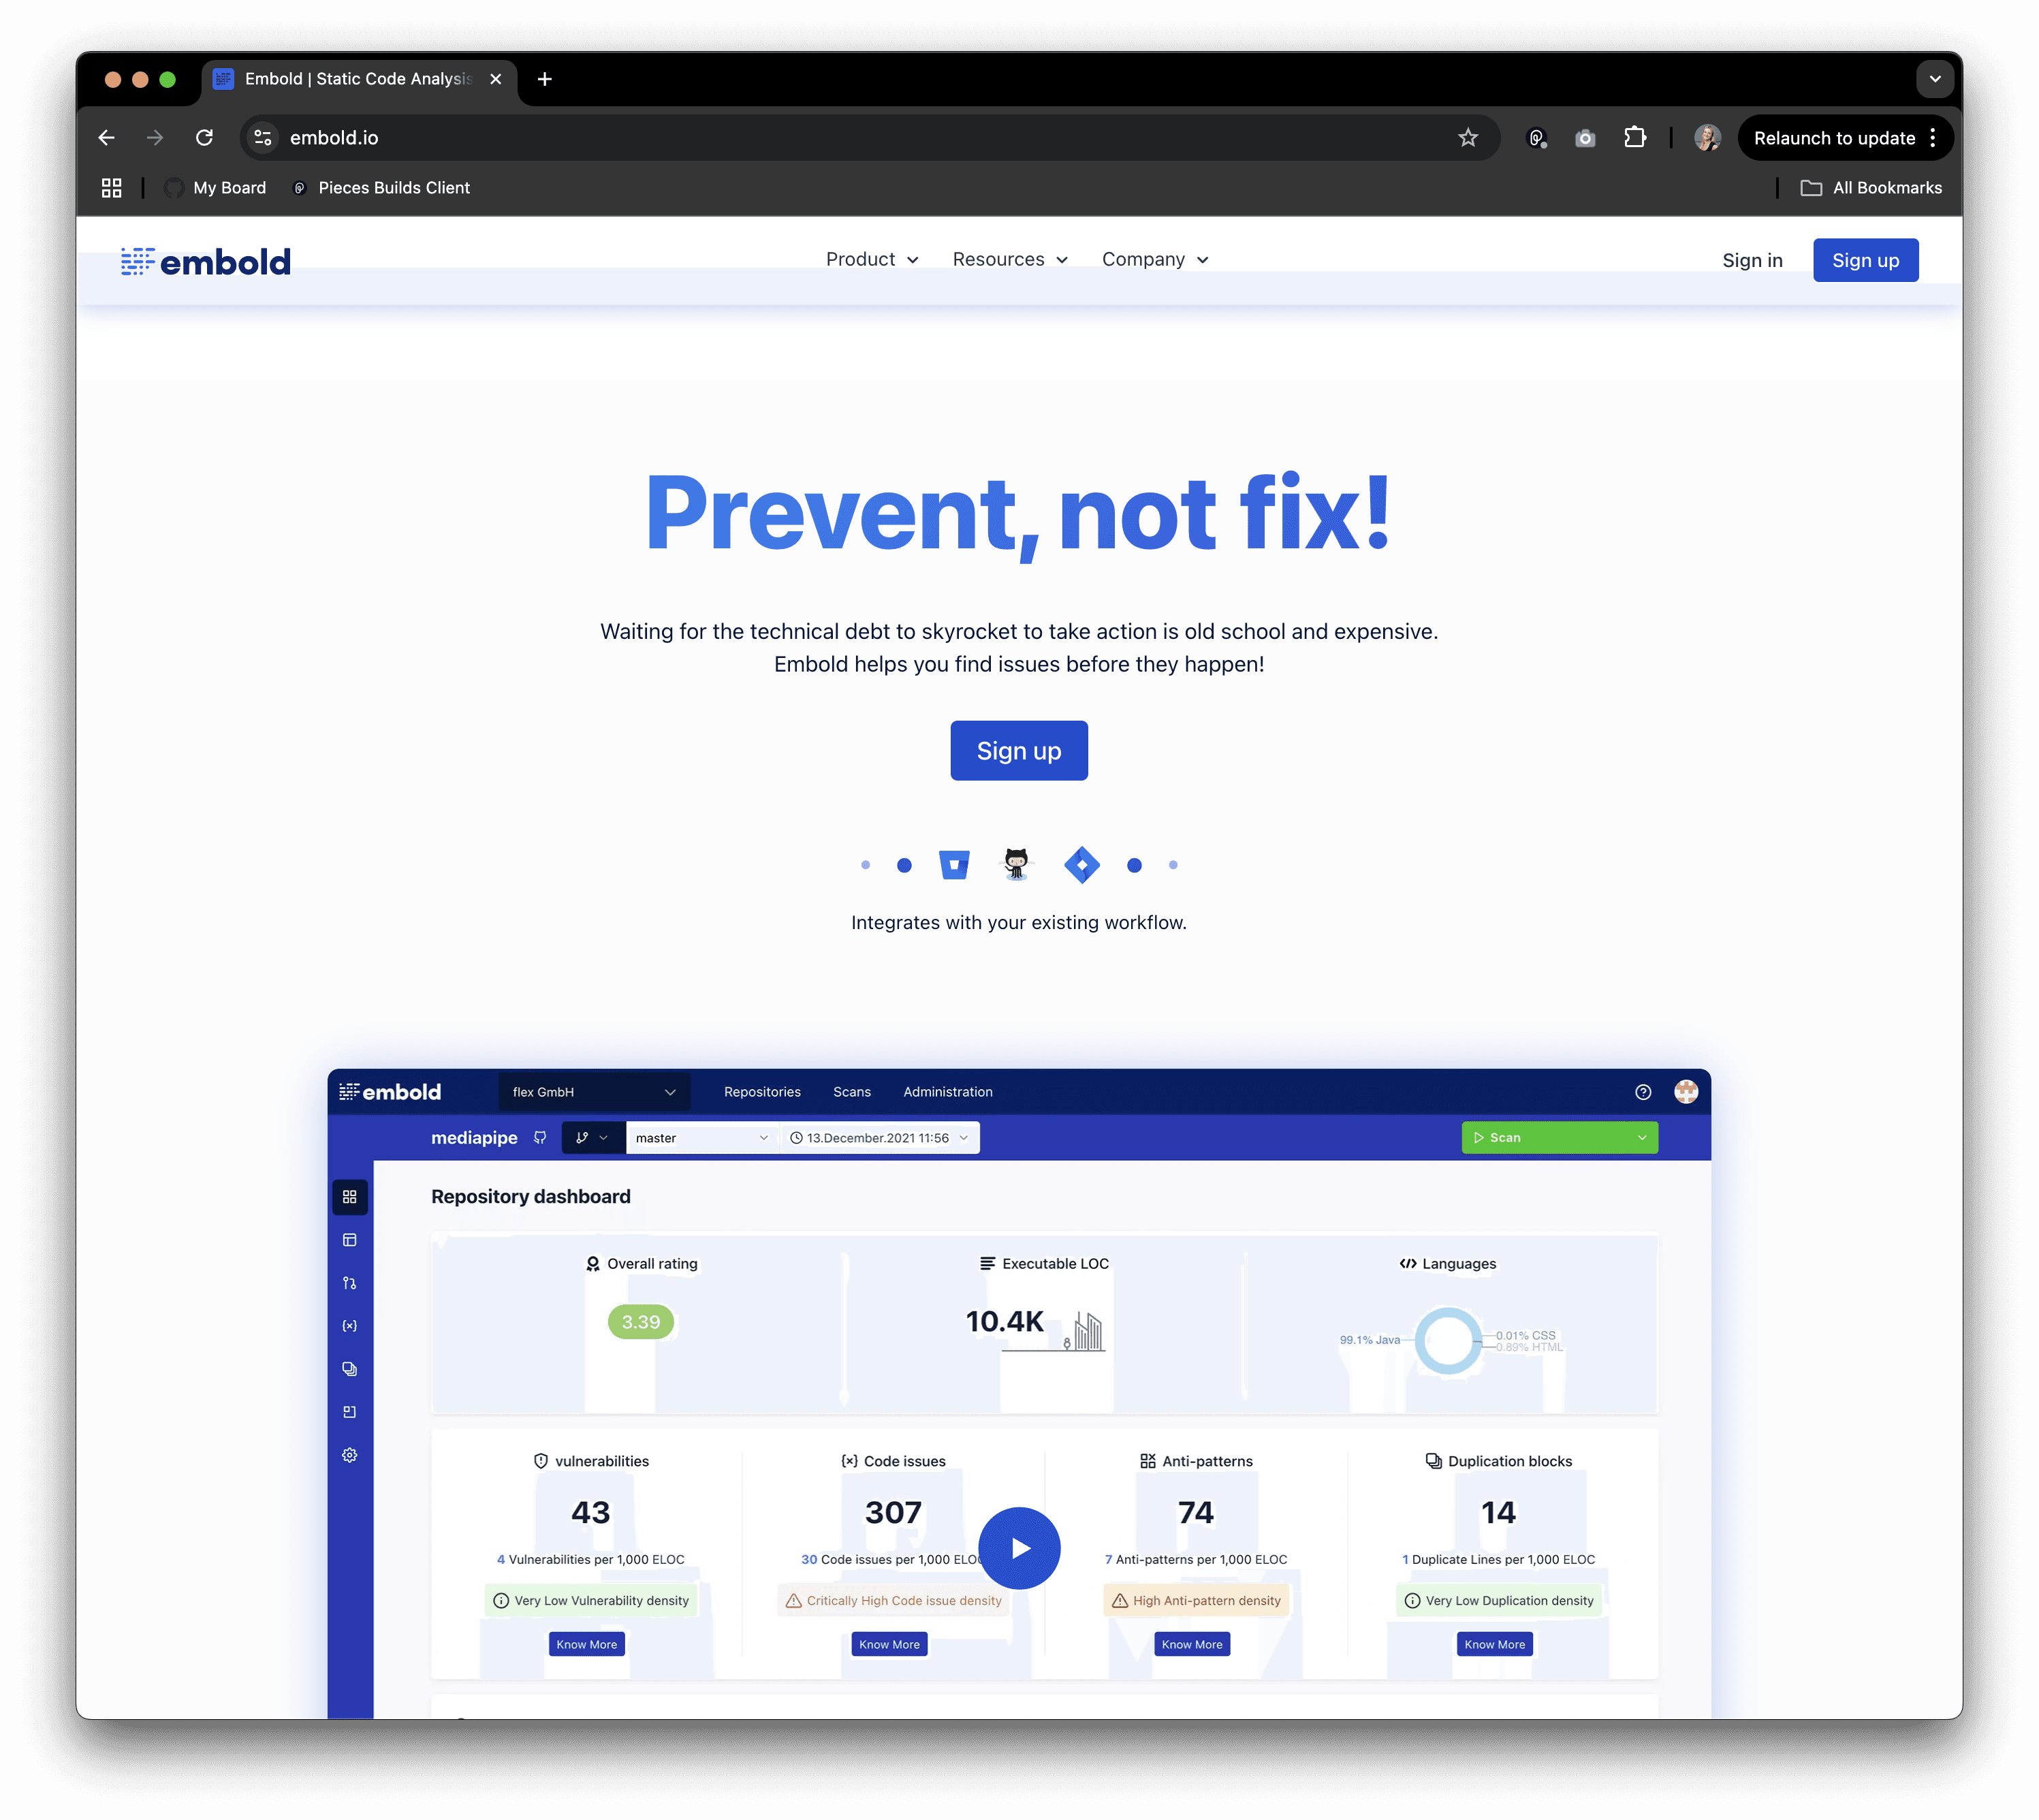This screenshot has height=1820, width=2039.
Task: Open the Administration tab
Action: (x=948, y=1092)
